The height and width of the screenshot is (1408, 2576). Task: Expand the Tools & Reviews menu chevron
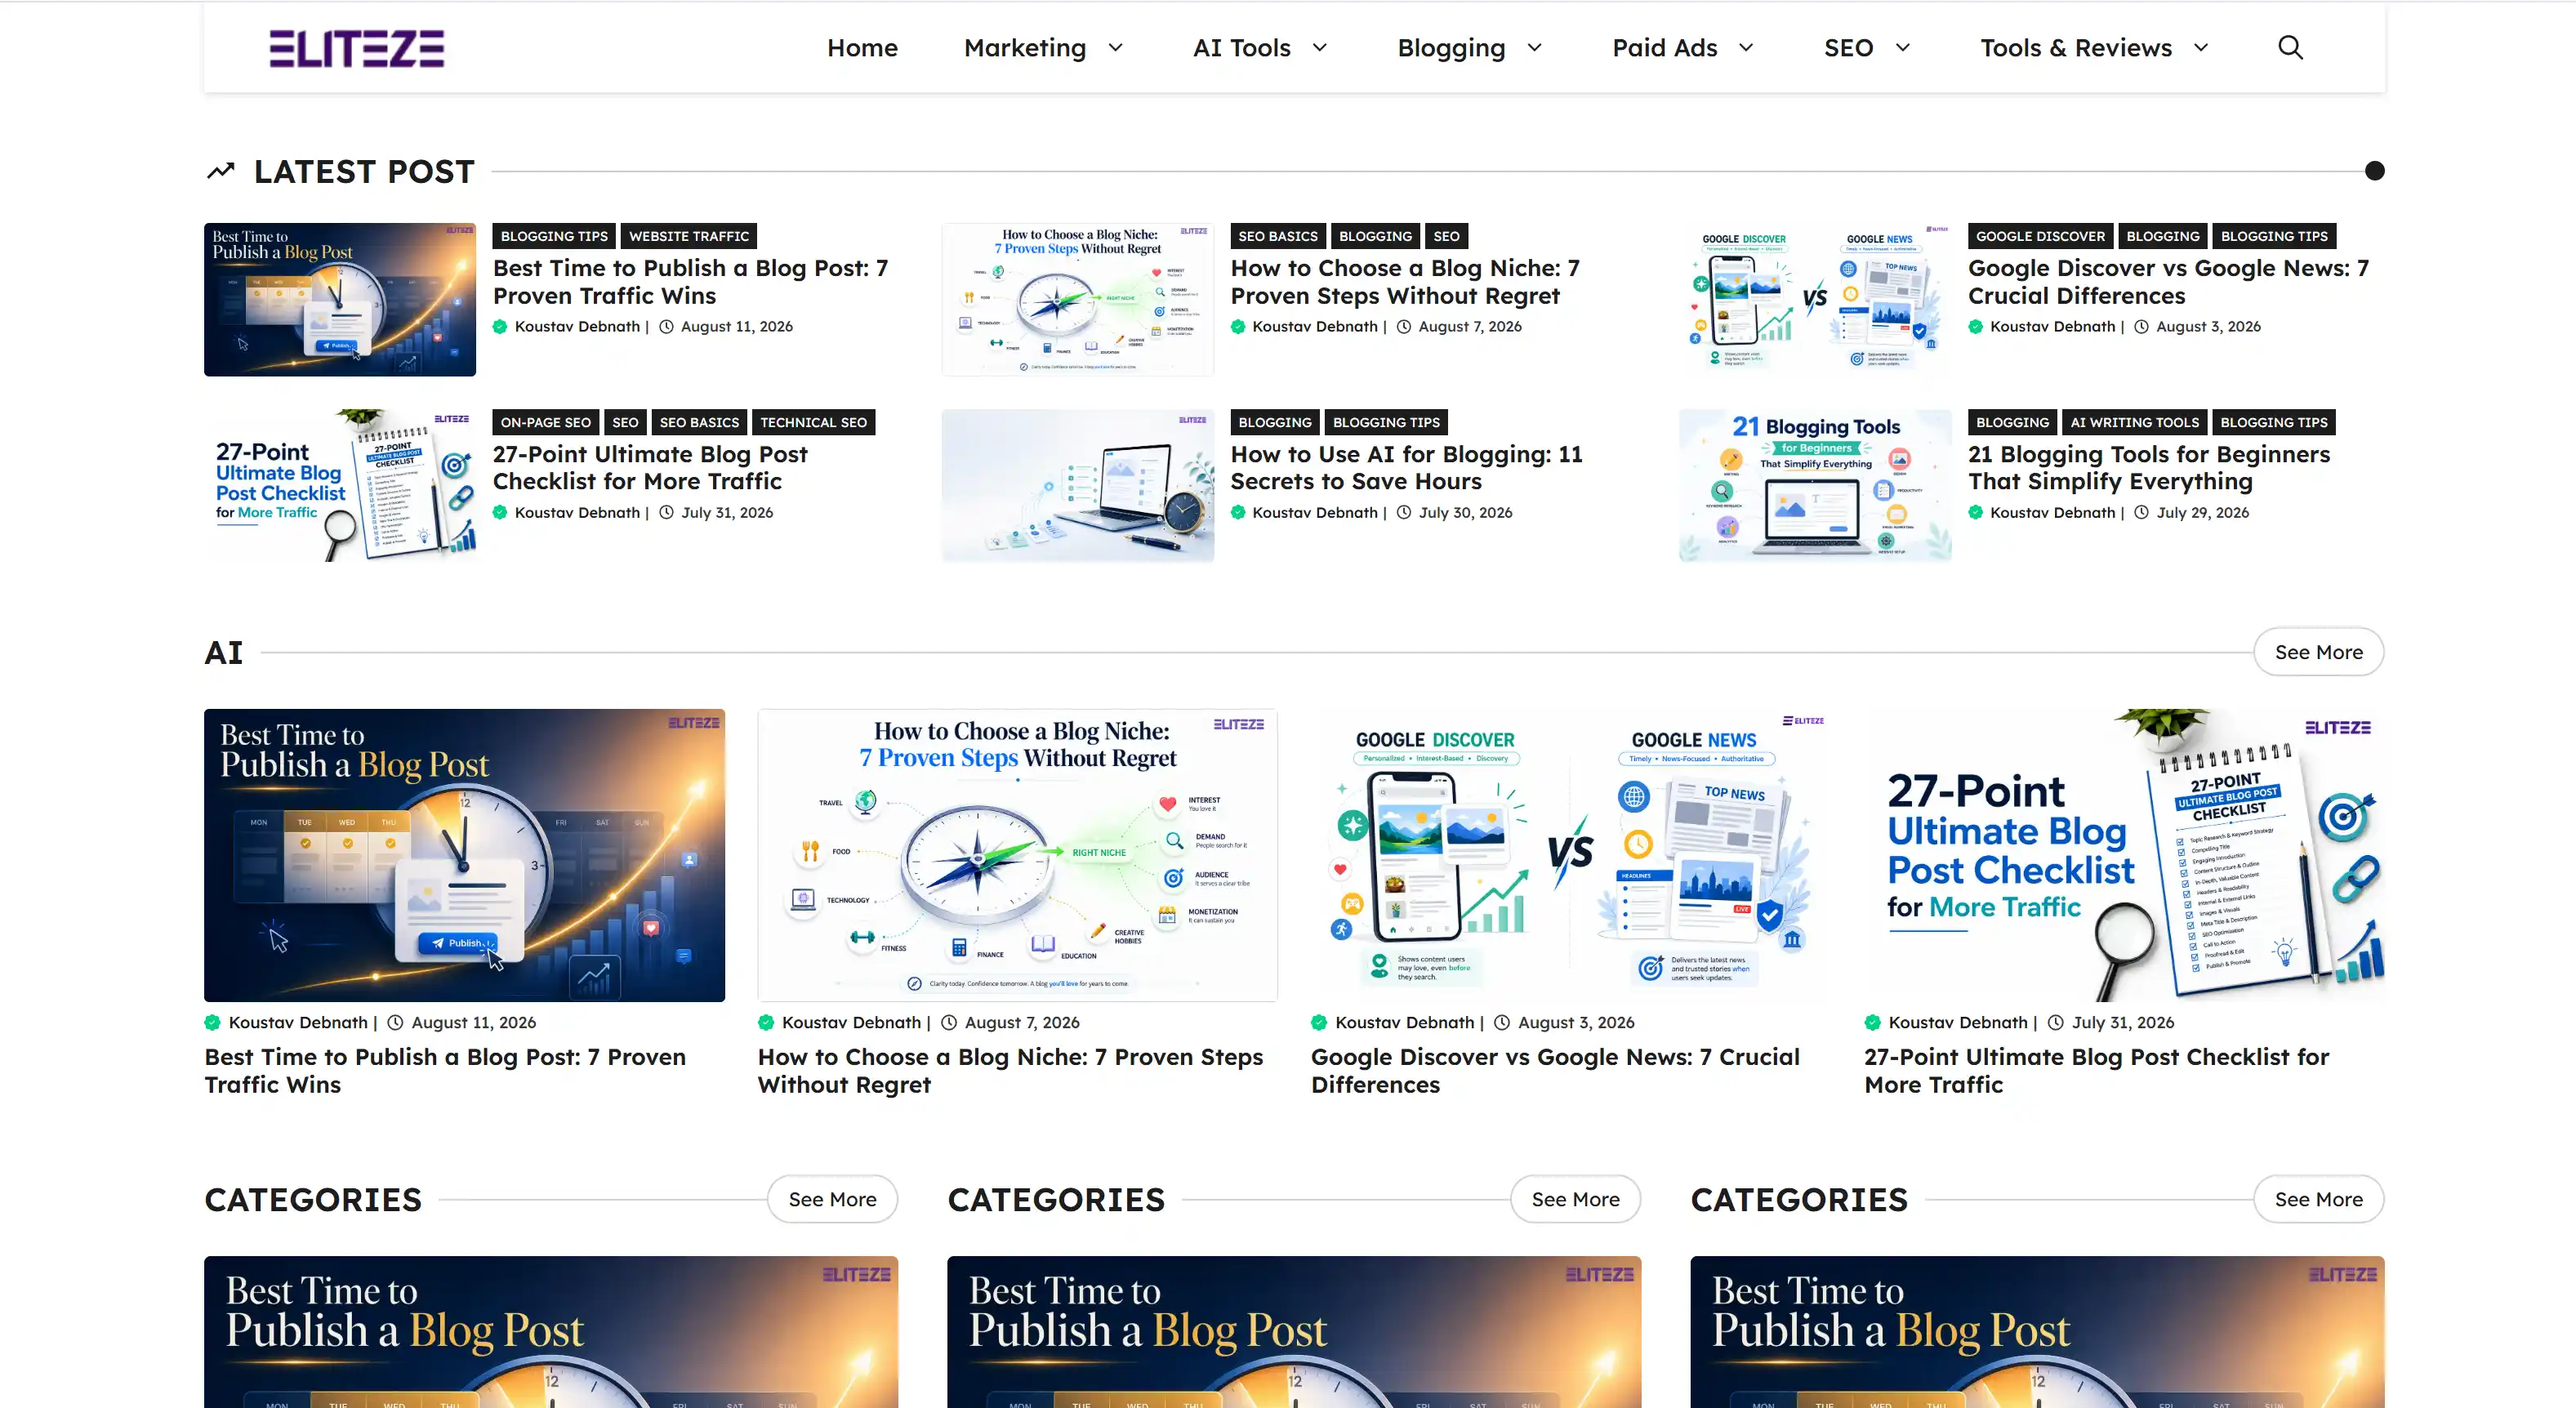(x=2201, y=48)
